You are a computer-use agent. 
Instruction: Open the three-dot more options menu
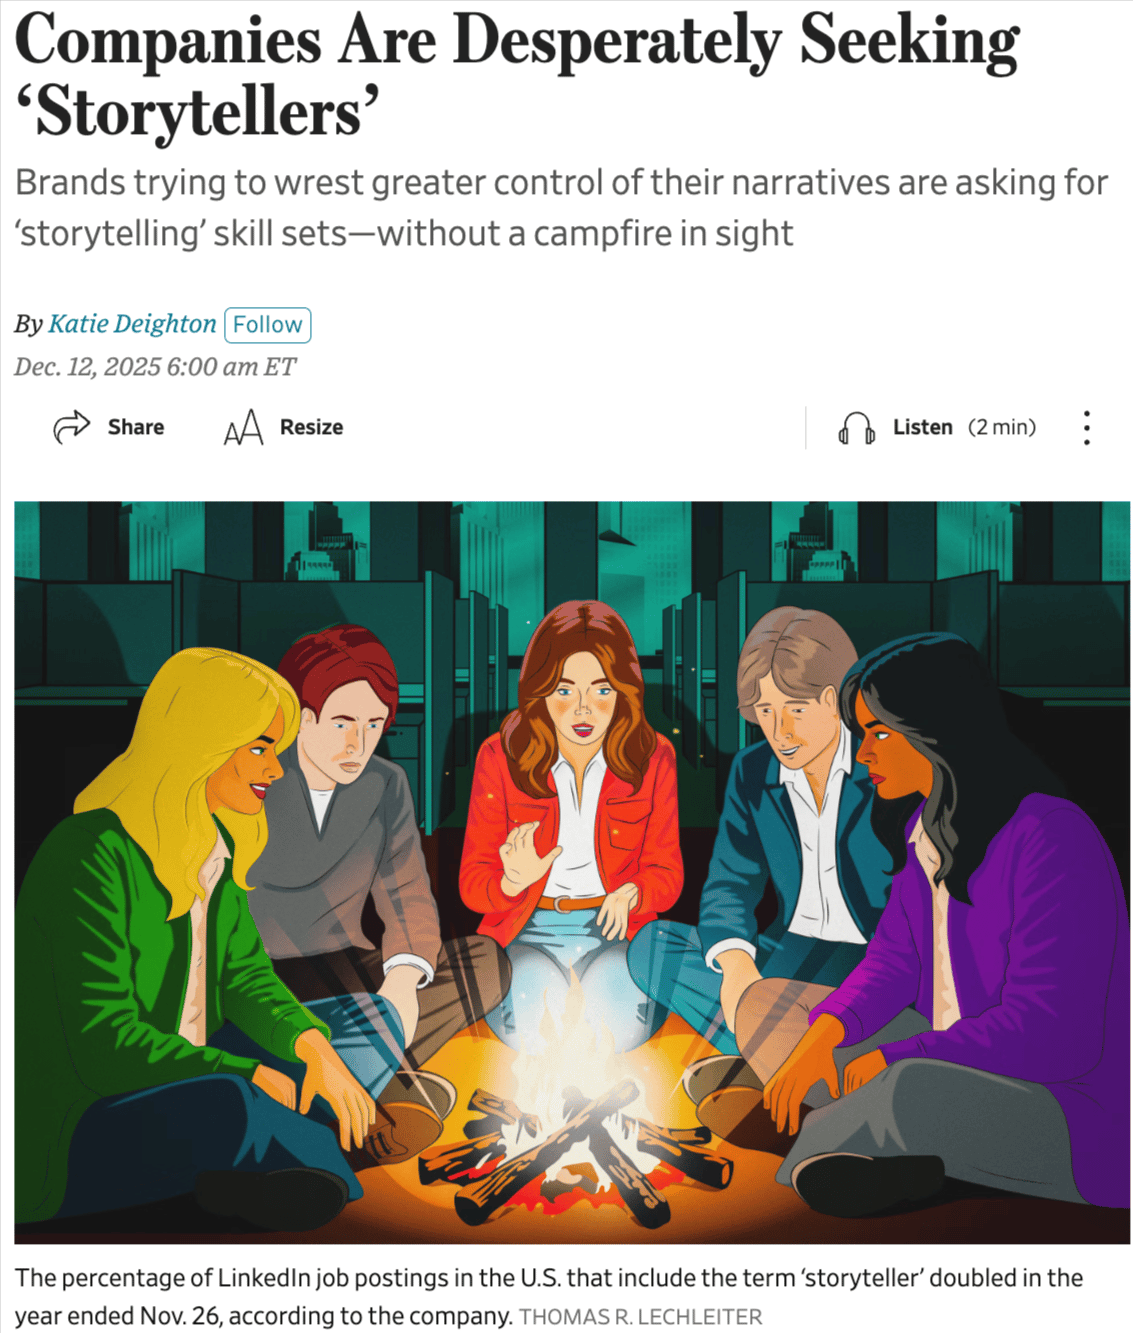(1086, 427)
